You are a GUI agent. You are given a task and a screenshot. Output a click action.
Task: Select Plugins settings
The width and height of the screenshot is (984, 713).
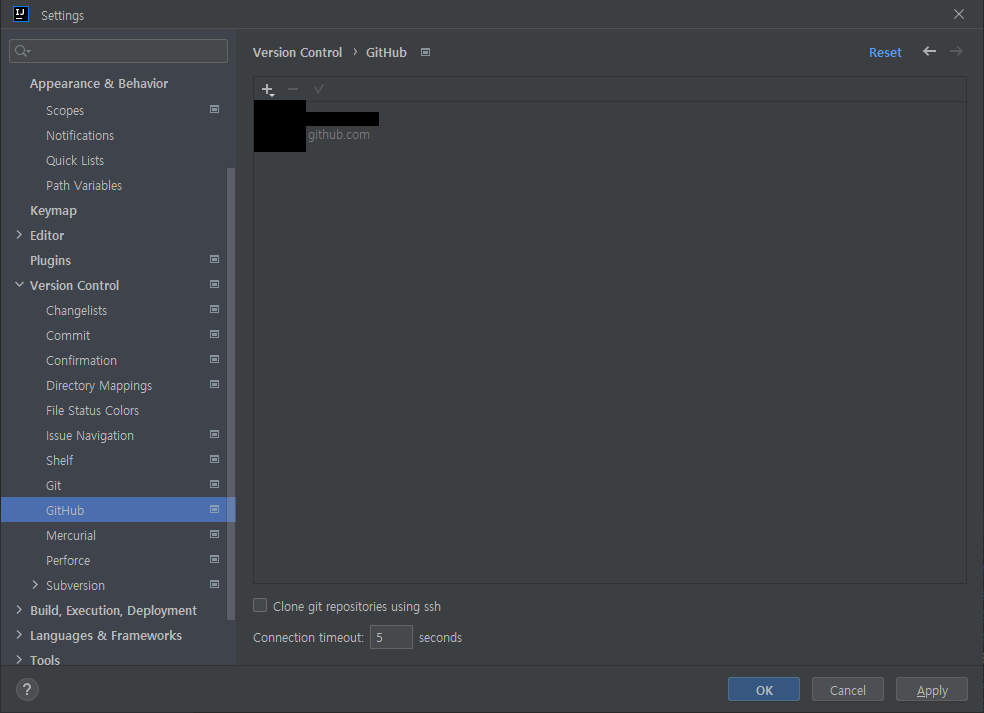(50, 260)
